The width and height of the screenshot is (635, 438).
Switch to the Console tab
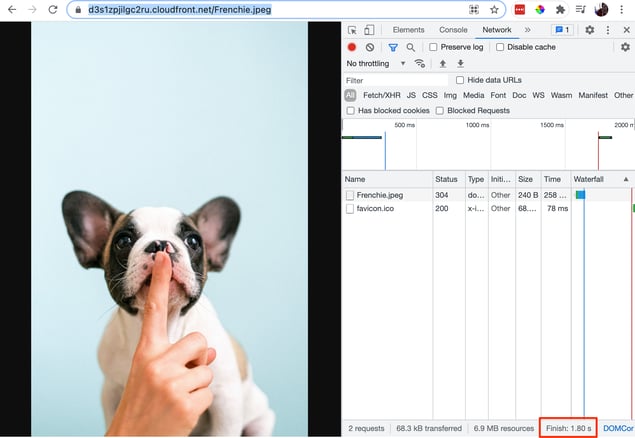(x=453, y=30)
